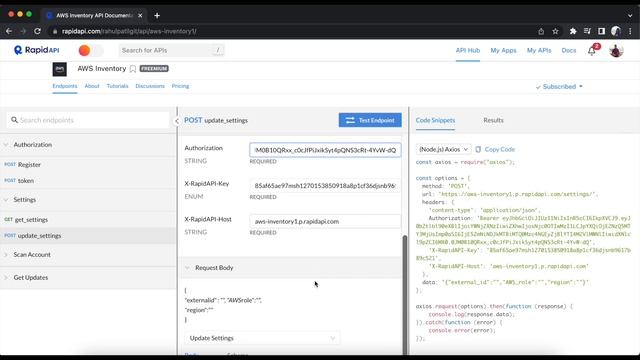640x360 pixels.
Task: Switch to the Tutorials tab
Action: [117, 86]
